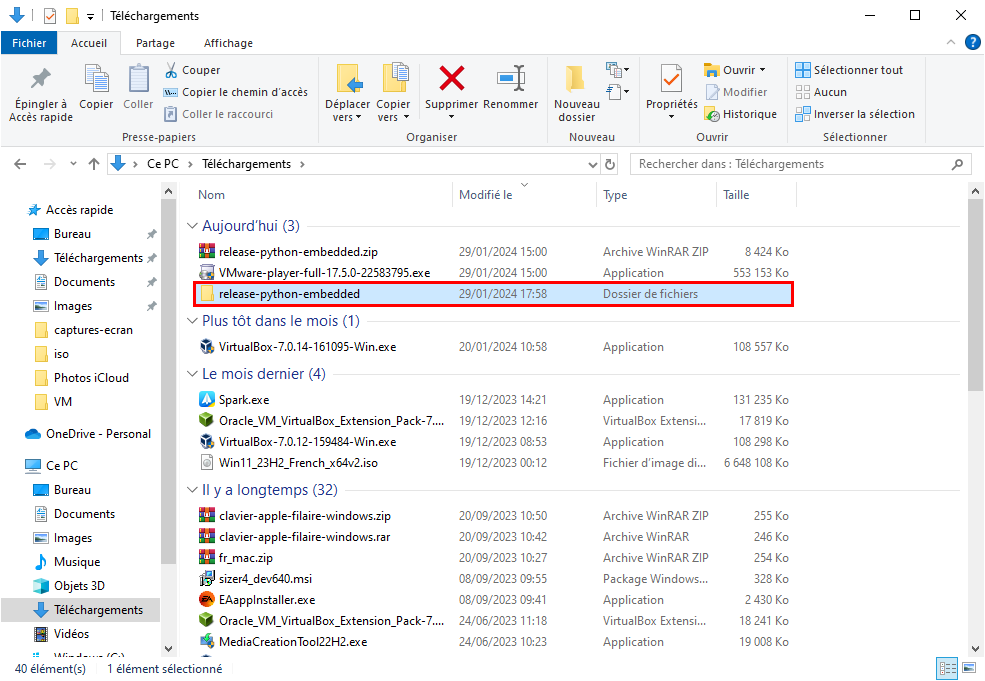985x681 pixels.
Task: Click the Épingler à Accès rapide pin icon
Action: pyautogui.click(x=41, y=78)
